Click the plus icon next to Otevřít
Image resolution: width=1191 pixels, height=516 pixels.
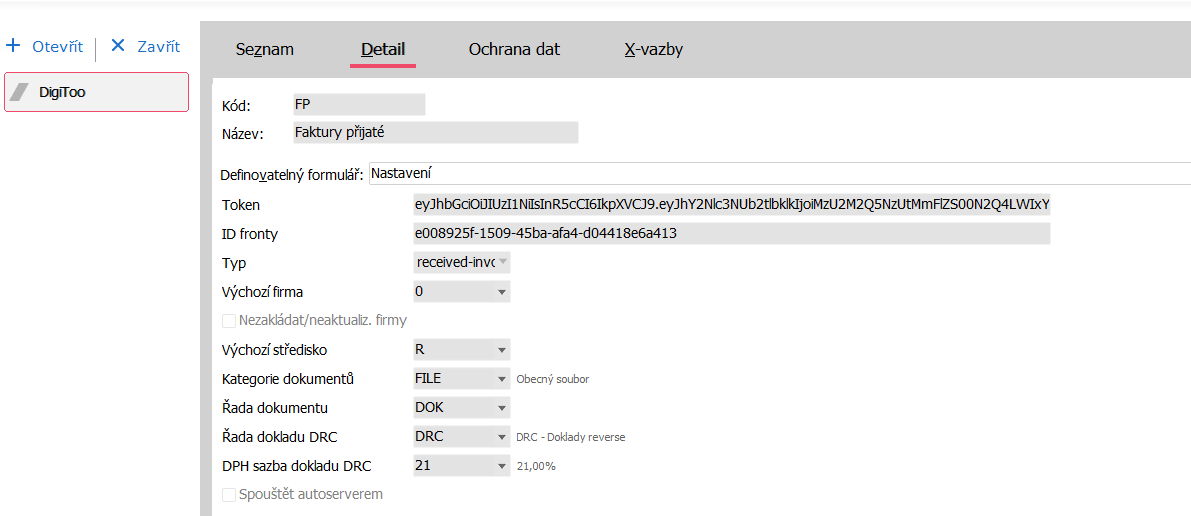click(14, 46)
